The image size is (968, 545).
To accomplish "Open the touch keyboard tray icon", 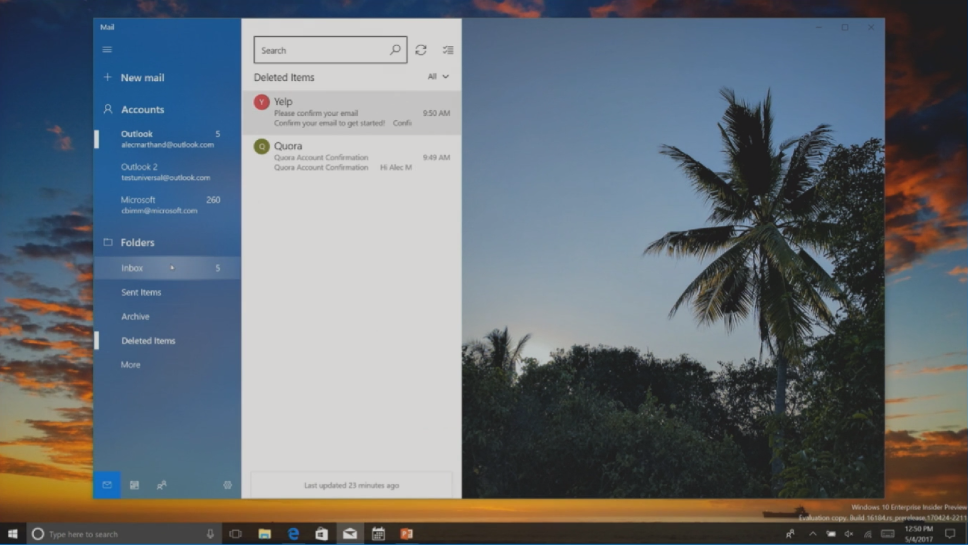I will pyautogui.click(x=888, y=534).
